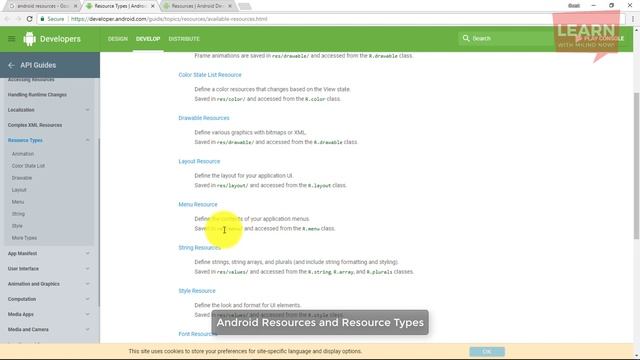This screenshot has height=360, width=640.
Task: Open Drawable sidebar sub-item
Action: point(22,178)
